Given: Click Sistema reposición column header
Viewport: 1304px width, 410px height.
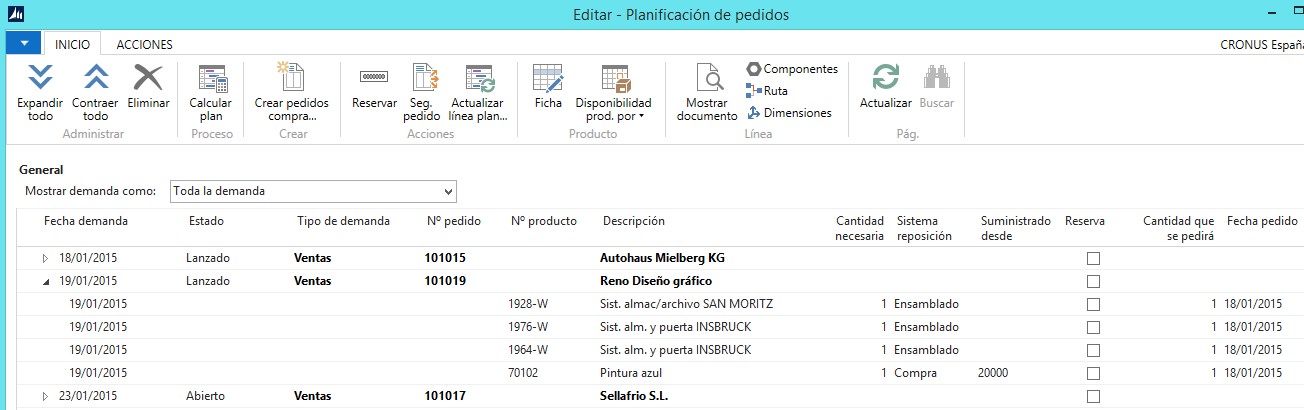Looking at the screenshot, I should 922,228.
